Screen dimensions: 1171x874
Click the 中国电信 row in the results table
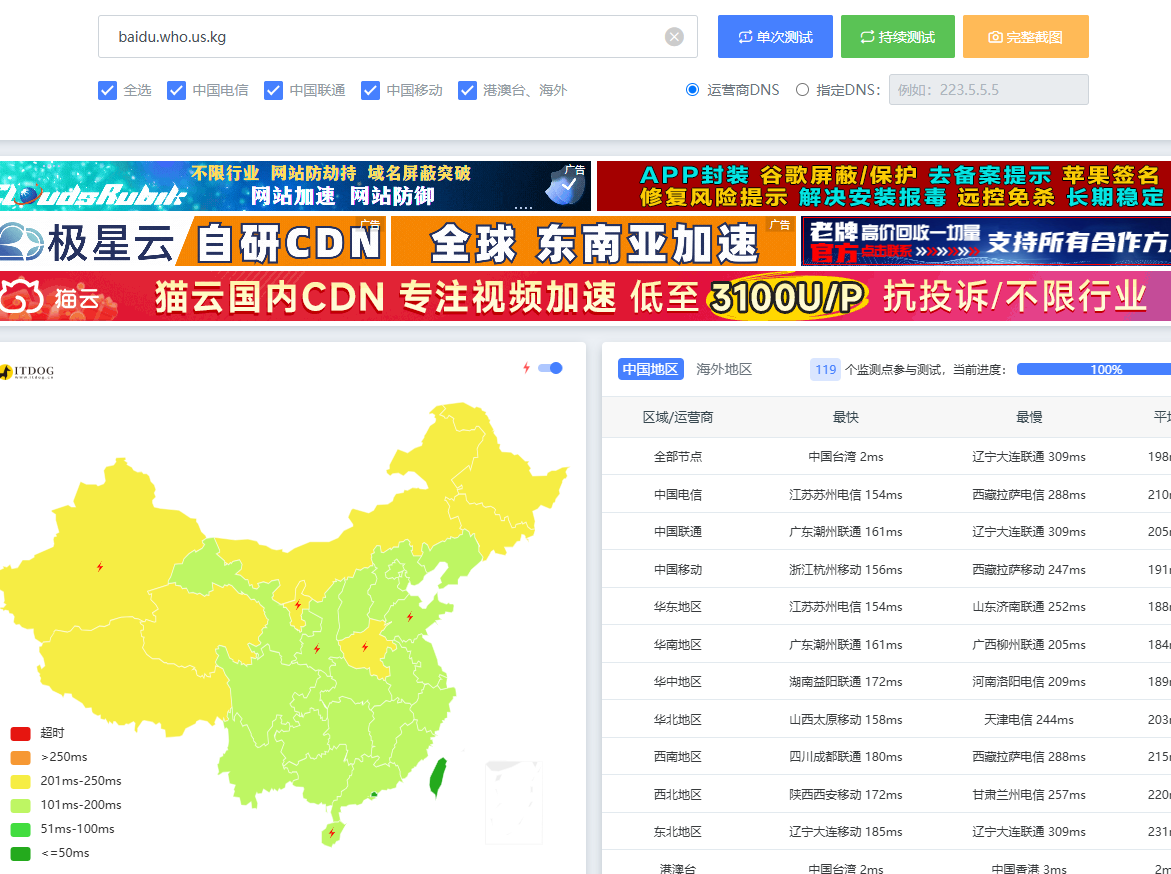point(886,494)
